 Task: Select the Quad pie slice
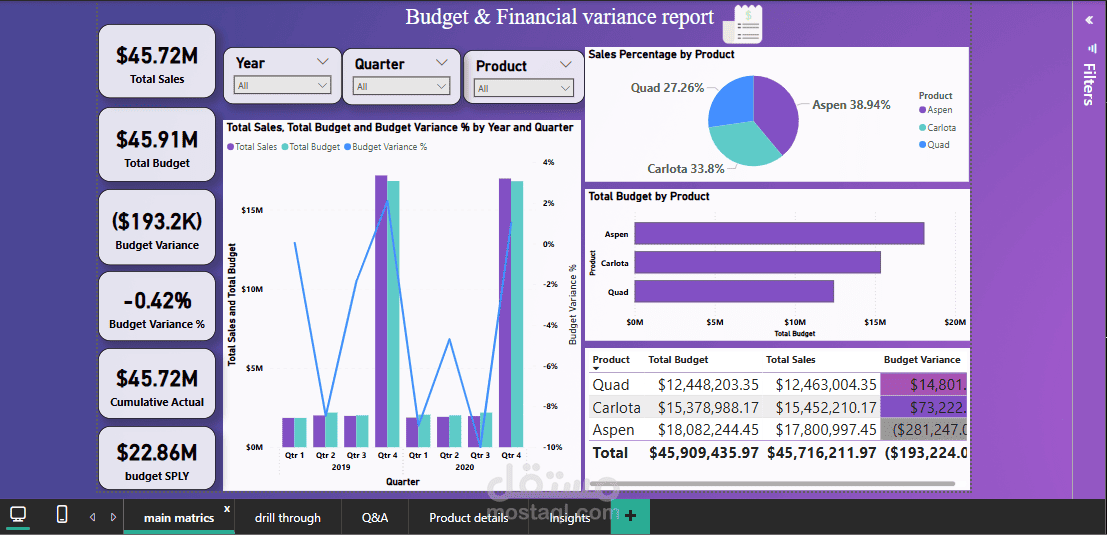pyautogui.click(x=731, y=100)
